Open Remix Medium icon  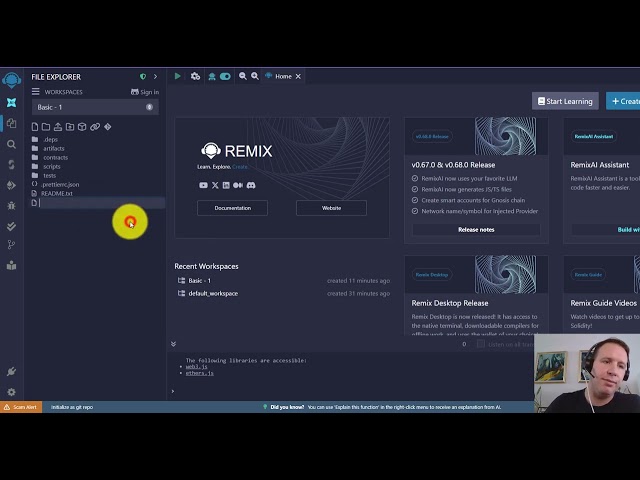(238, 185)
